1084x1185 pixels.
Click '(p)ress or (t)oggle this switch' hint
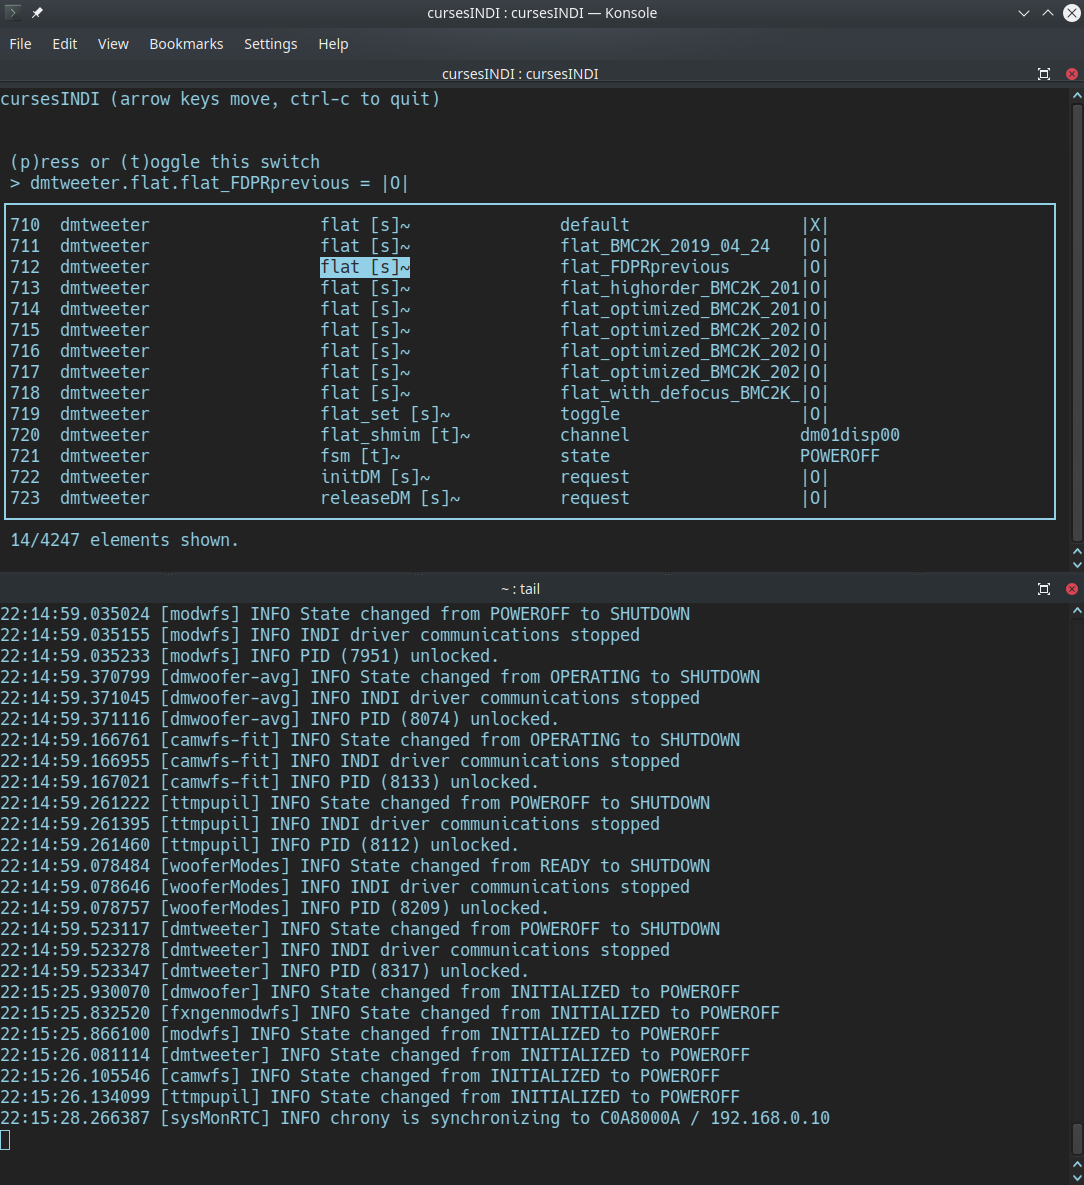coord(165,162)
